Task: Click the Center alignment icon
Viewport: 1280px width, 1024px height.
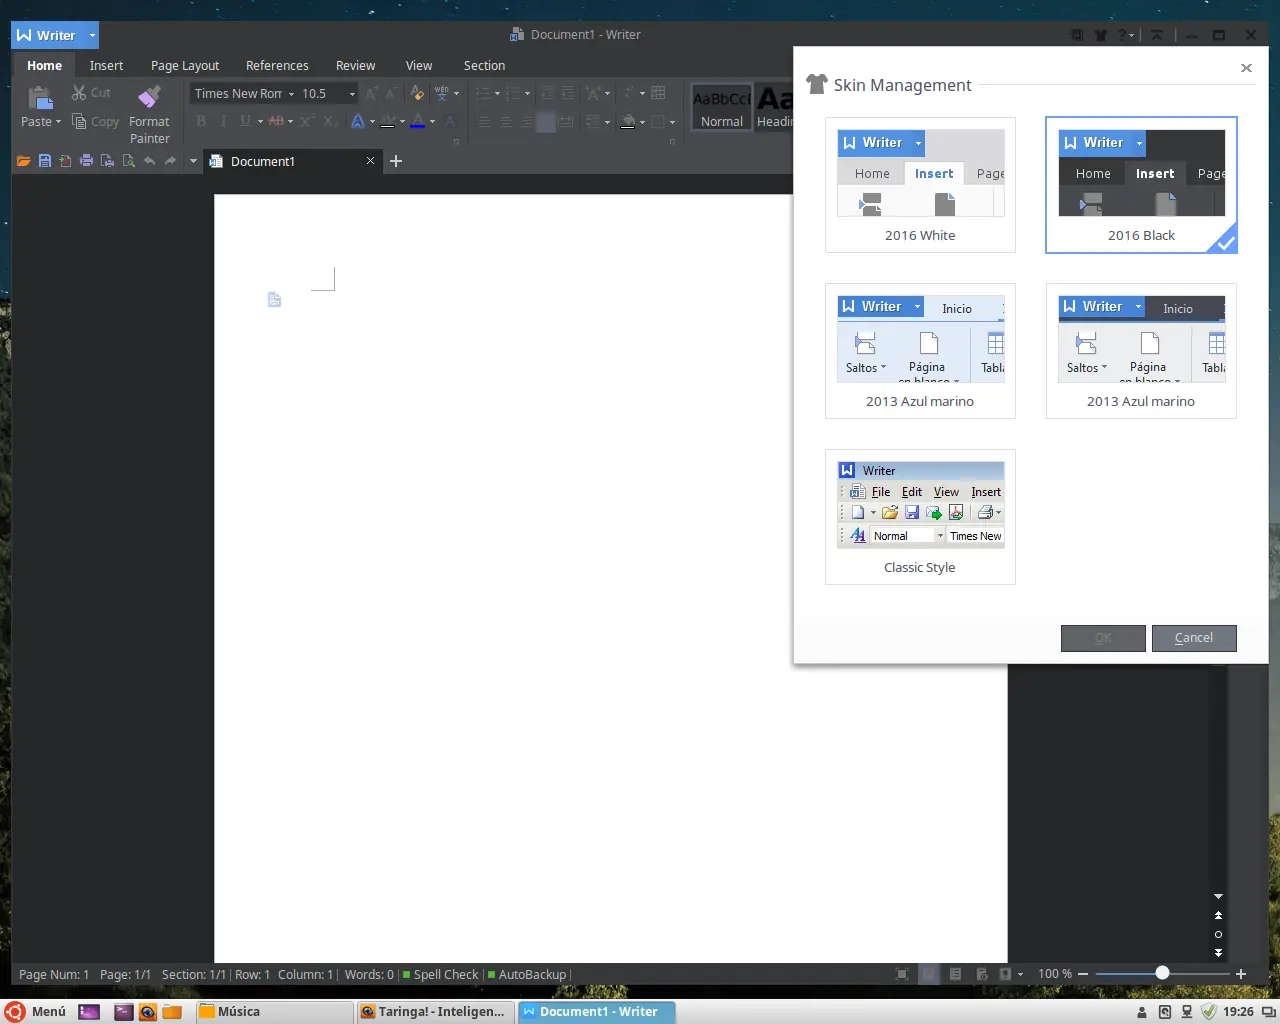Action: tap(505, 122)
